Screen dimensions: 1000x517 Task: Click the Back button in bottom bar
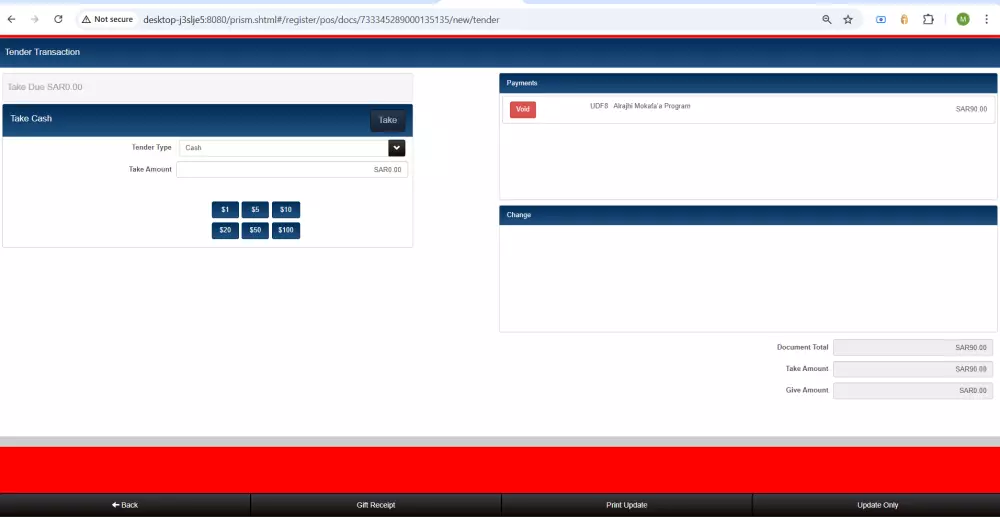click(125, 505)
